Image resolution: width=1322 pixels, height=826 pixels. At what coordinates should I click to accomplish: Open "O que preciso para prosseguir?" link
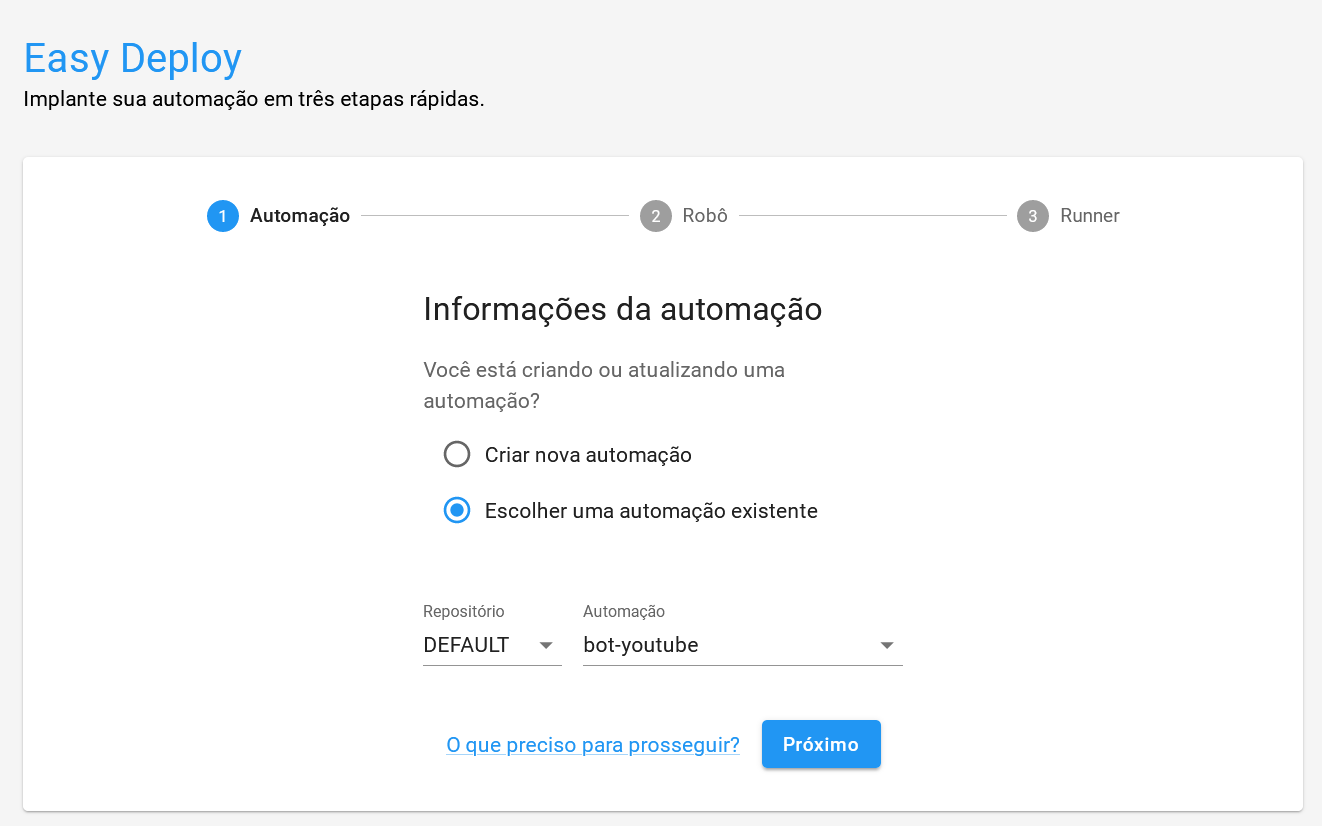(593, 745)
